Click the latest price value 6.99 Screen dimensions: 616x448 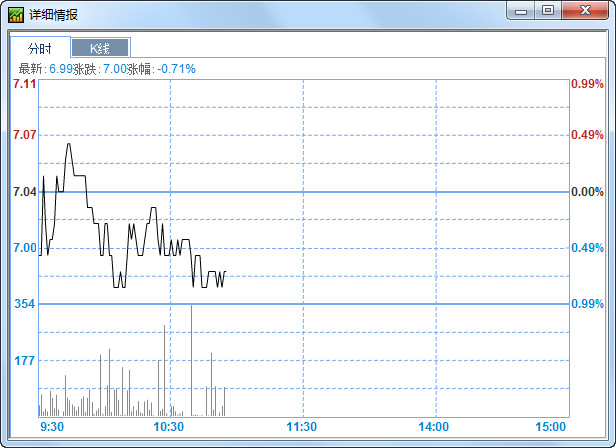(61, 69)
